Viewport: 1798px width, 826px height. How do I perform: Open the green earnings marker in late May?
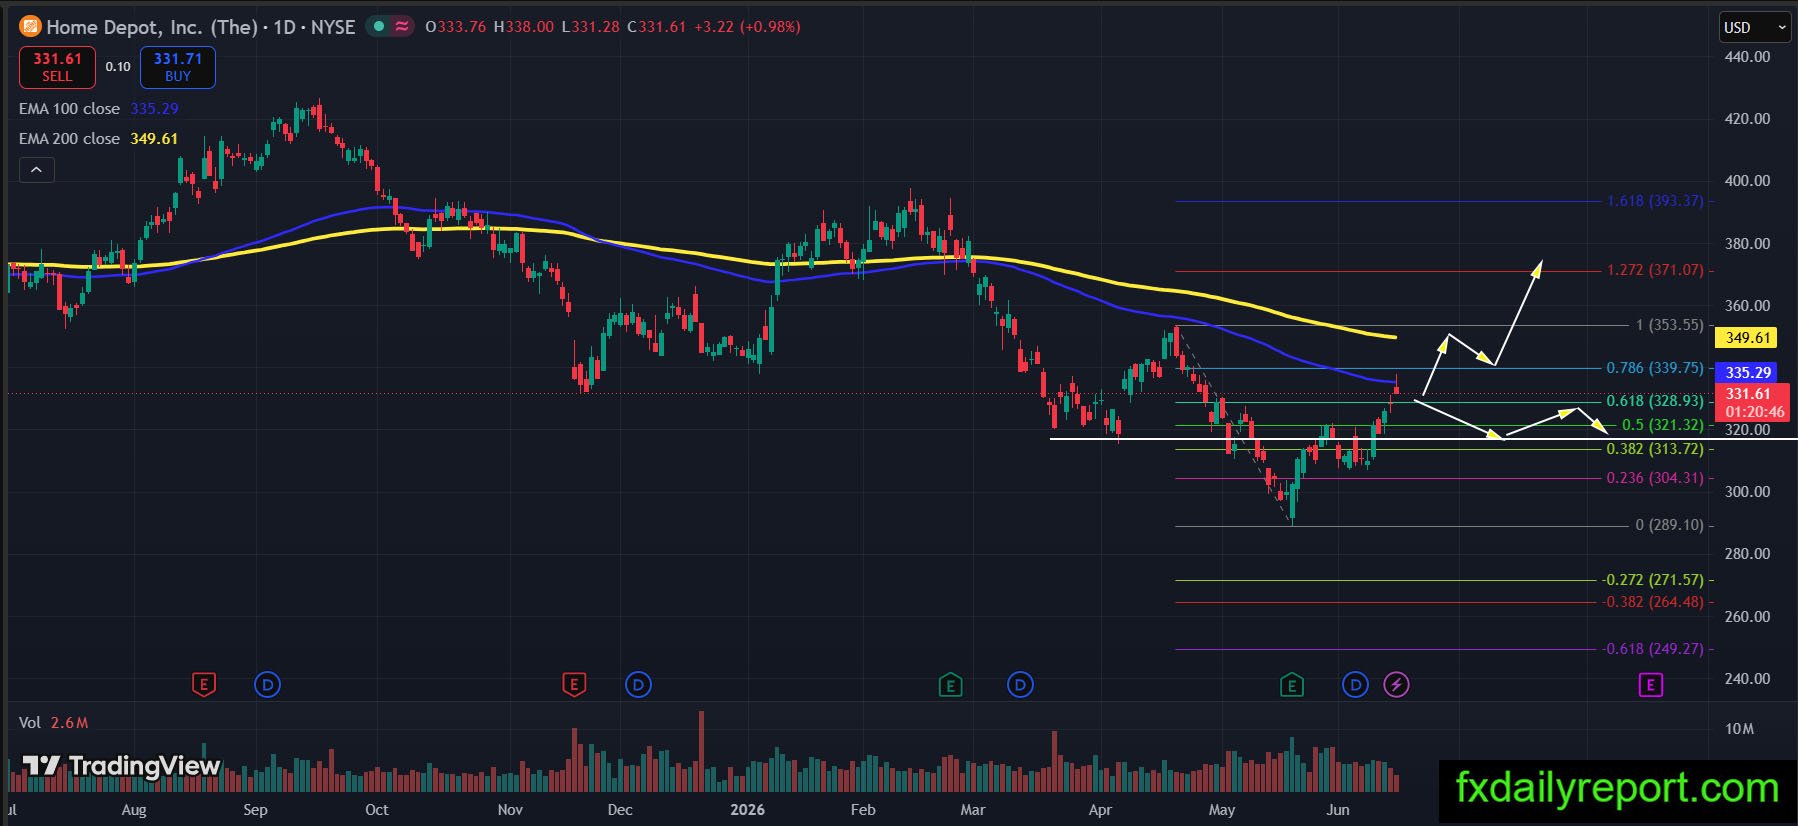tap(1292, 685)
